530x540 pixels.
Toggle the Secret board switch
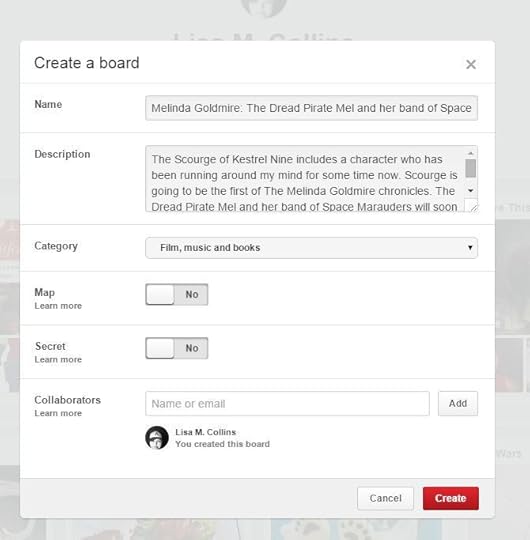click(x=176, y=348)
